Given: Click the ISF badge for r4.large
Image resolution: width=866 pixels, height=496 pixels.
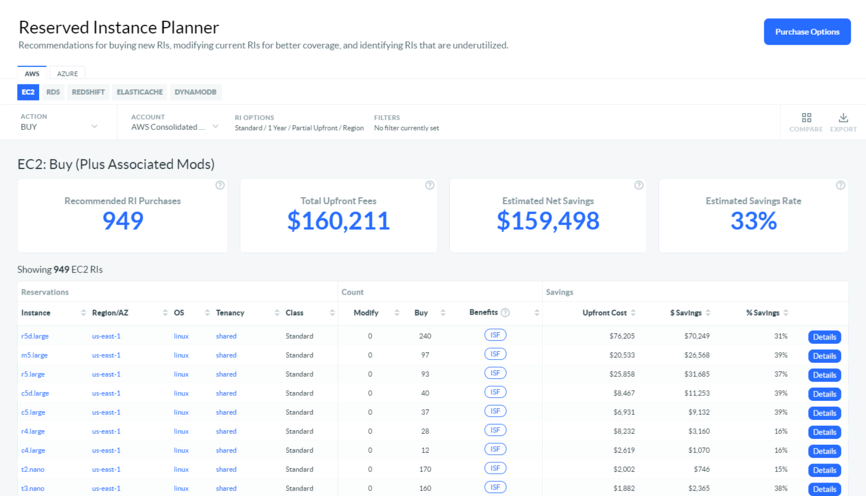Looking at the screenshot, I should click(495, 430).
